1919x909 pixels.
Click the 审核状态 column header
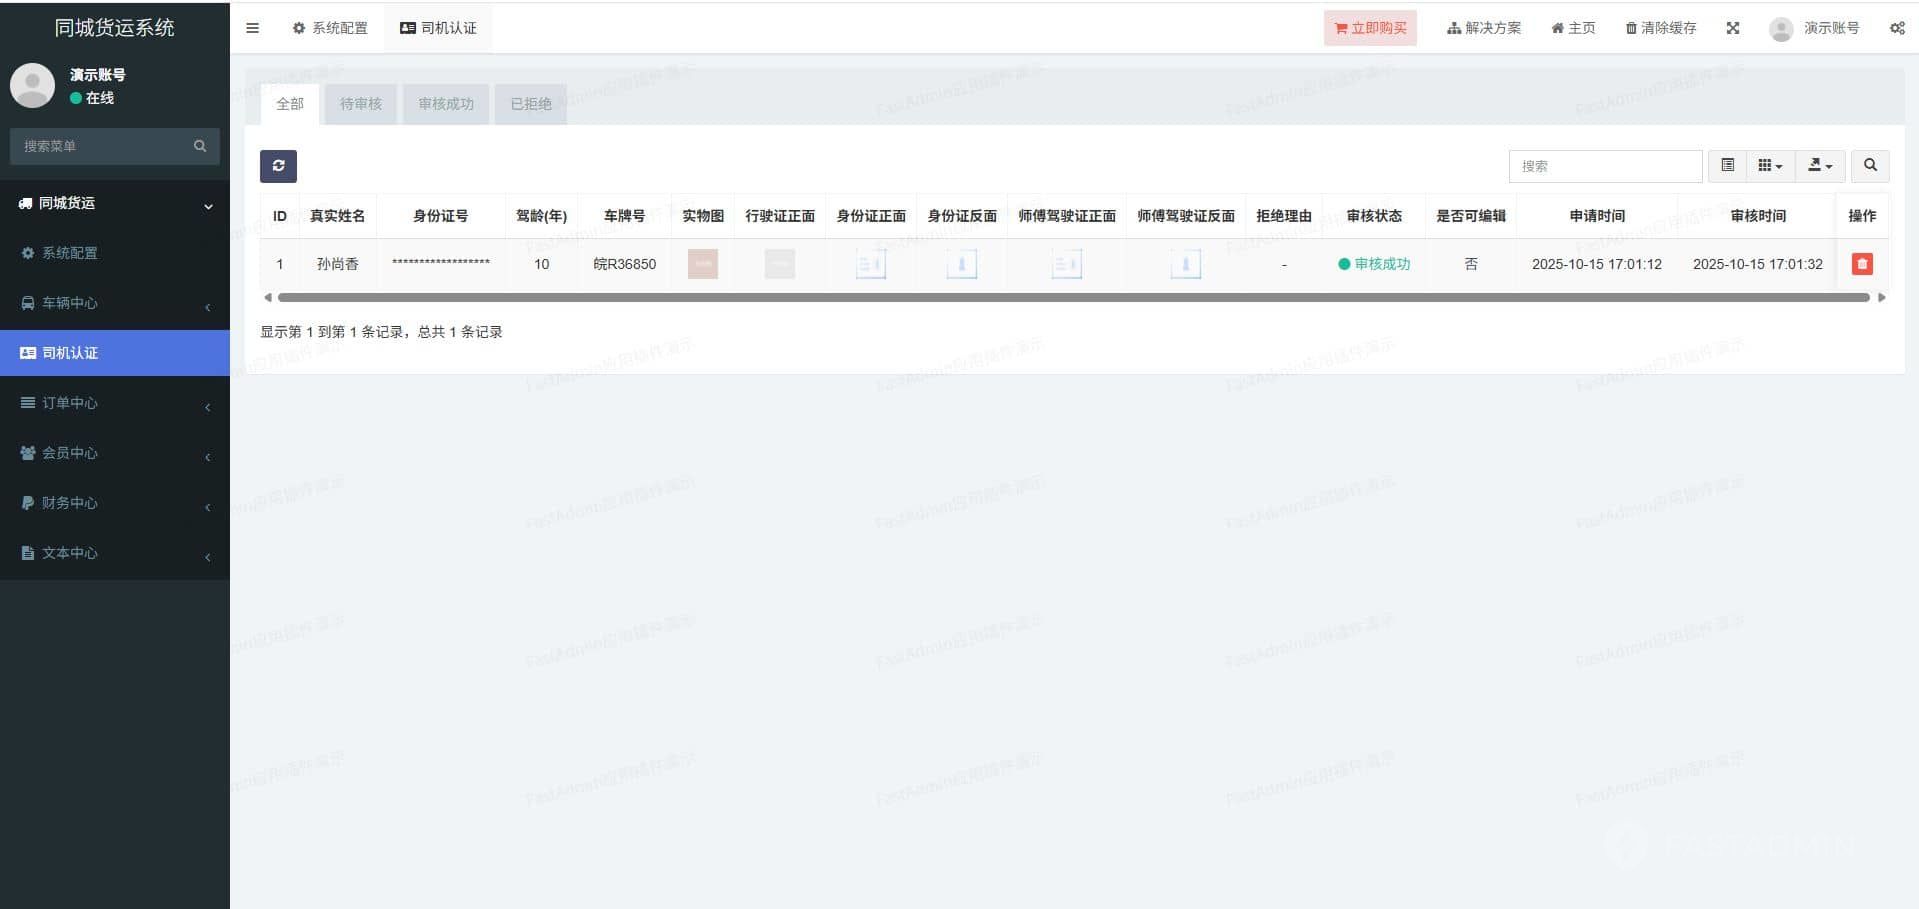point(1374,216)
